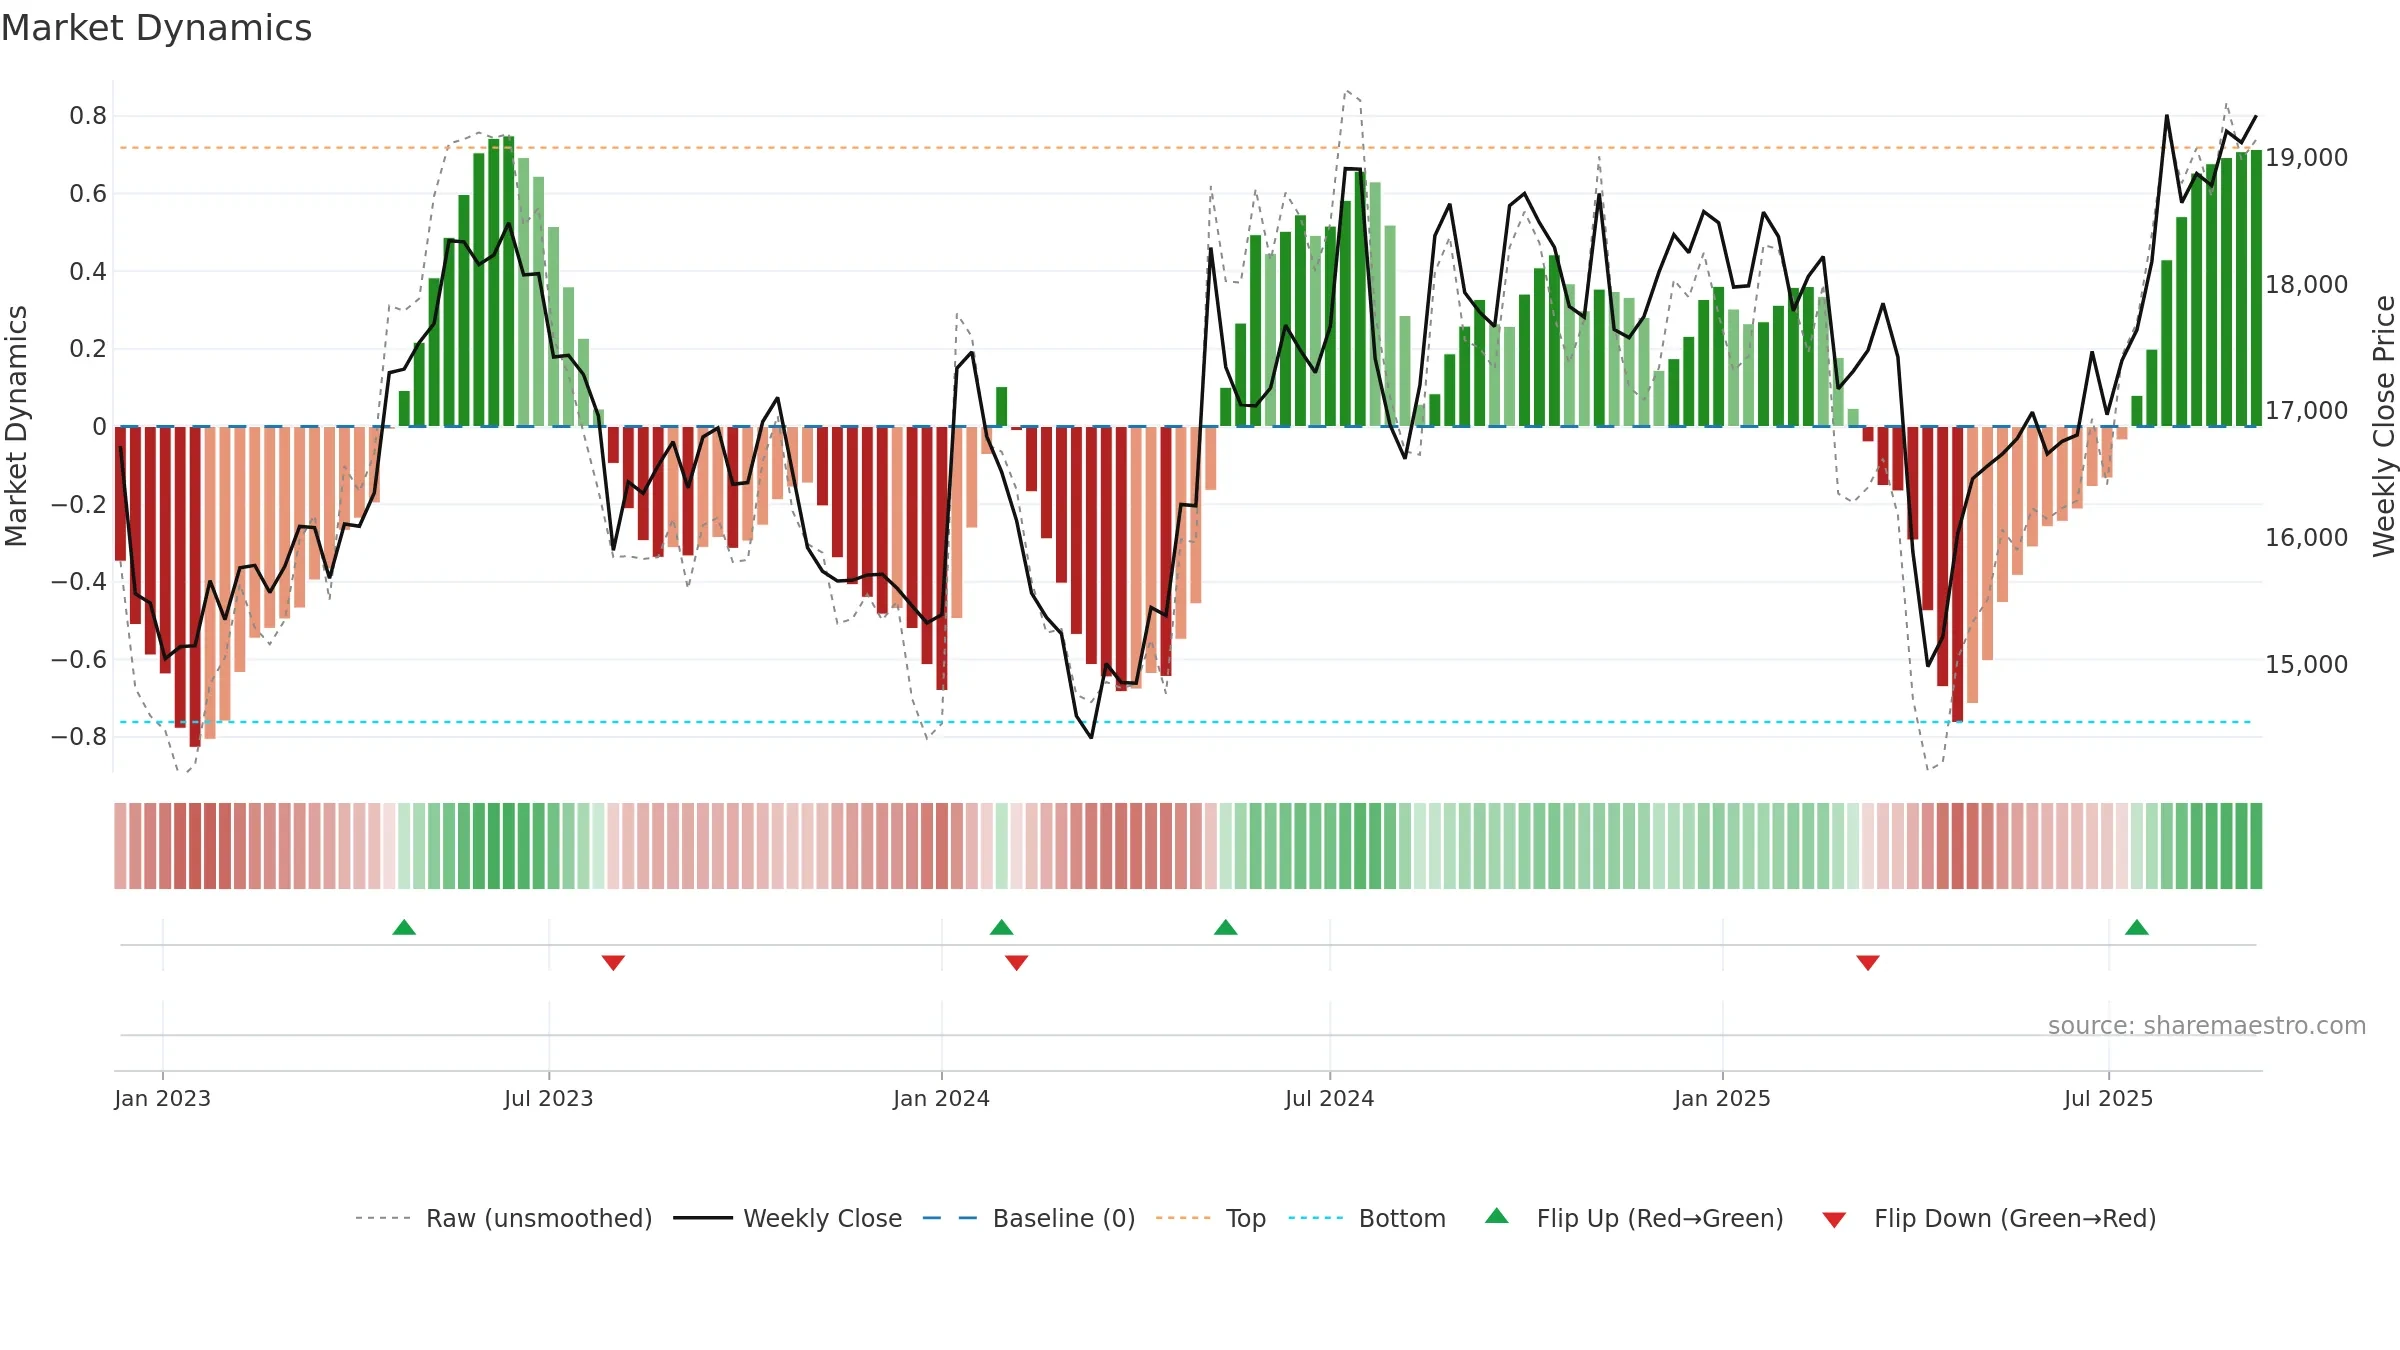
Task: Click the Jul 2024 x-axis label
Action: pyautogui.click(x=1330, y=1098)
